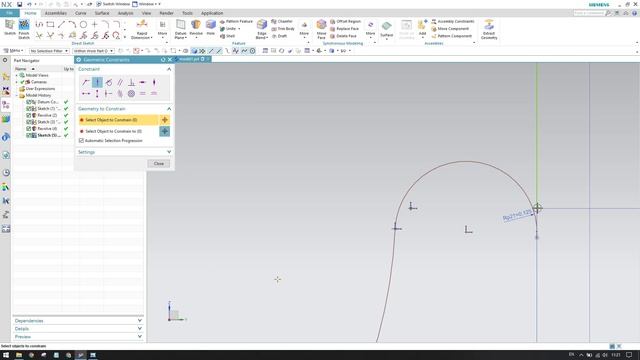Click the Assembly Constraints button
Image resolution: width=640 pixels, height=360 pixels.
pyautogui.click(x=453, y=21)
